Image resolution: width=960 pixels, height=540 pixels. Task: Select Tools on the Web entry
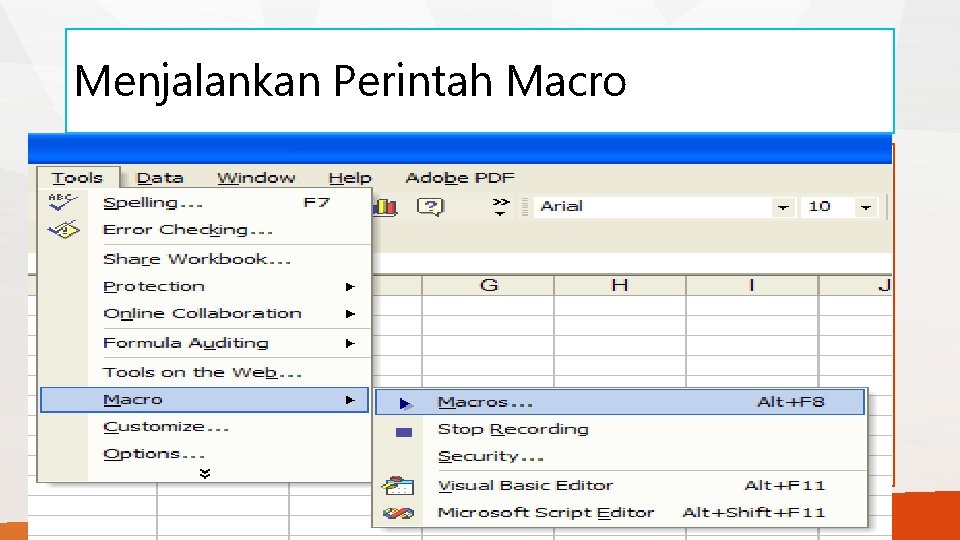click(x=204, y=372)
